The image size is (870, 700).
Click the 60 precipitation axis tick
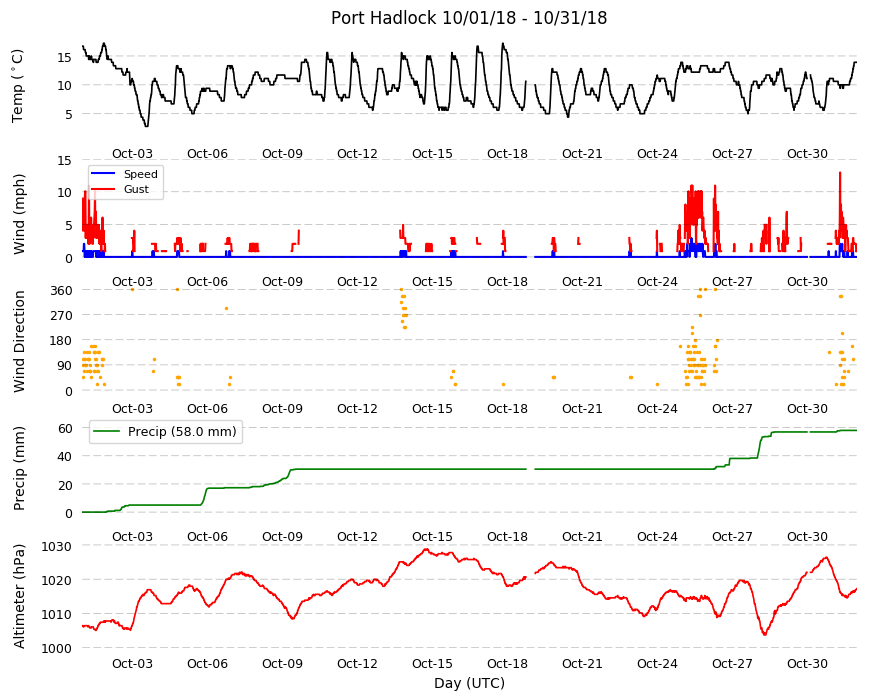pos(65,428)
